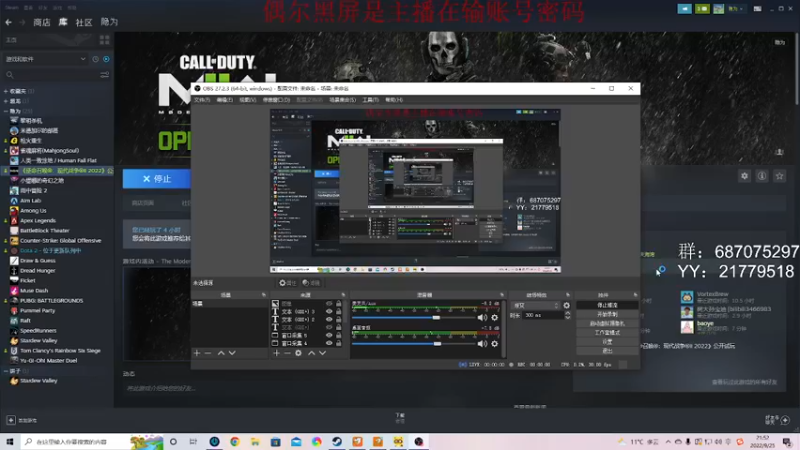This screenshot has width=800, height=450.
Task: Move source down in OBS sources toolbar
Action: click(322, 353)
